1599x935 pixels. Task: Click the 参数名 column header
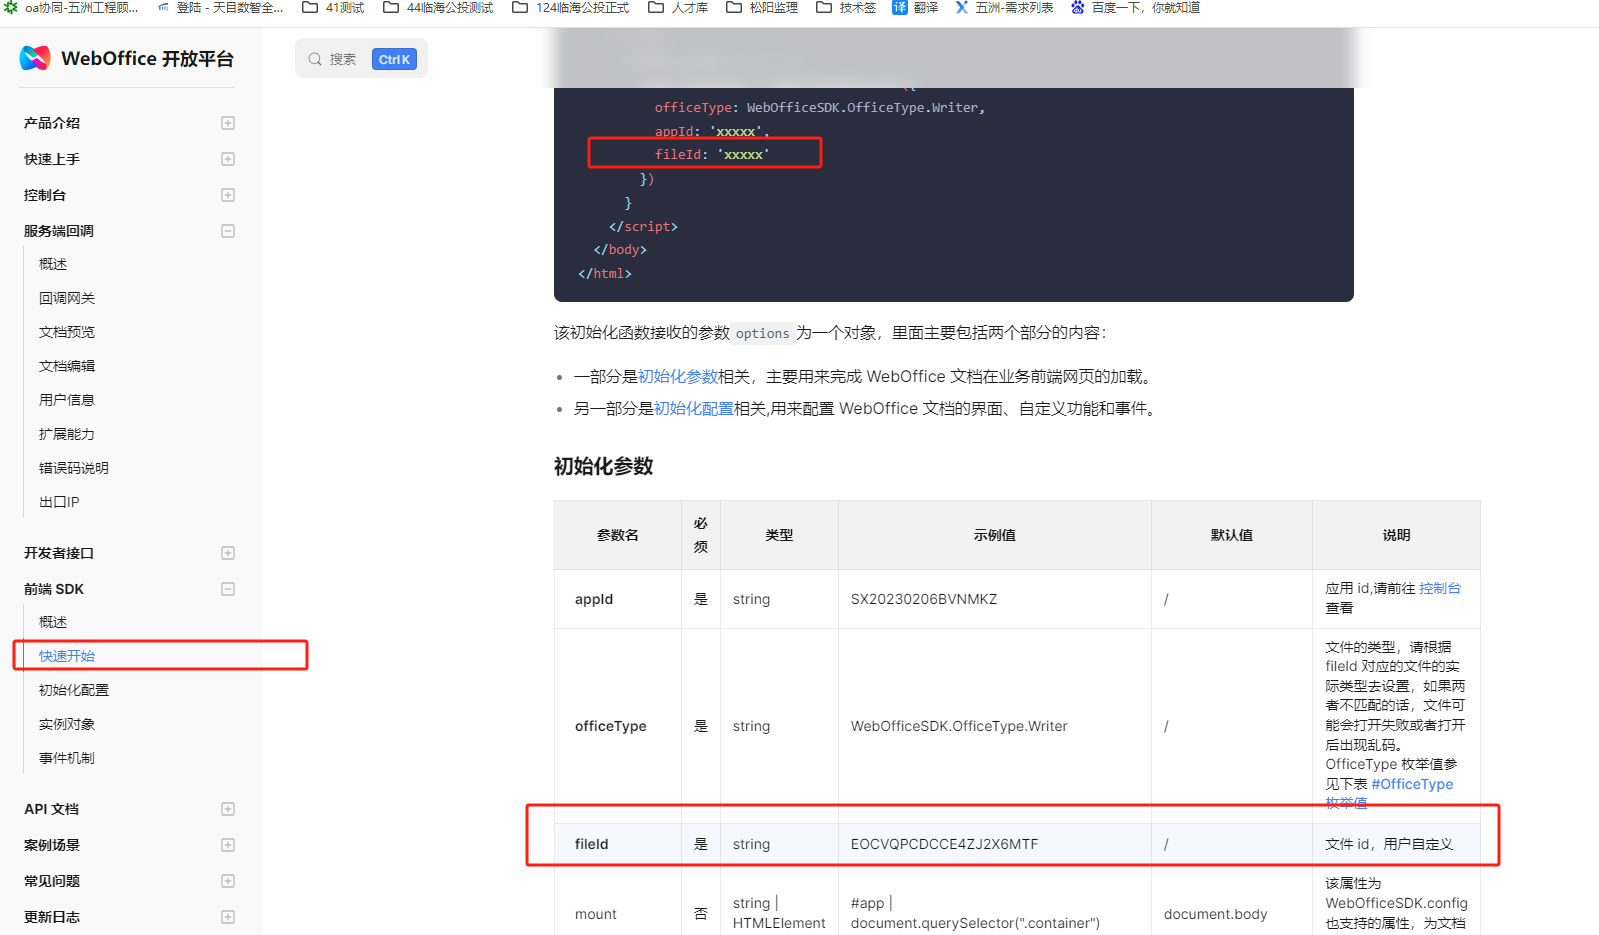(x=618, y=535)
